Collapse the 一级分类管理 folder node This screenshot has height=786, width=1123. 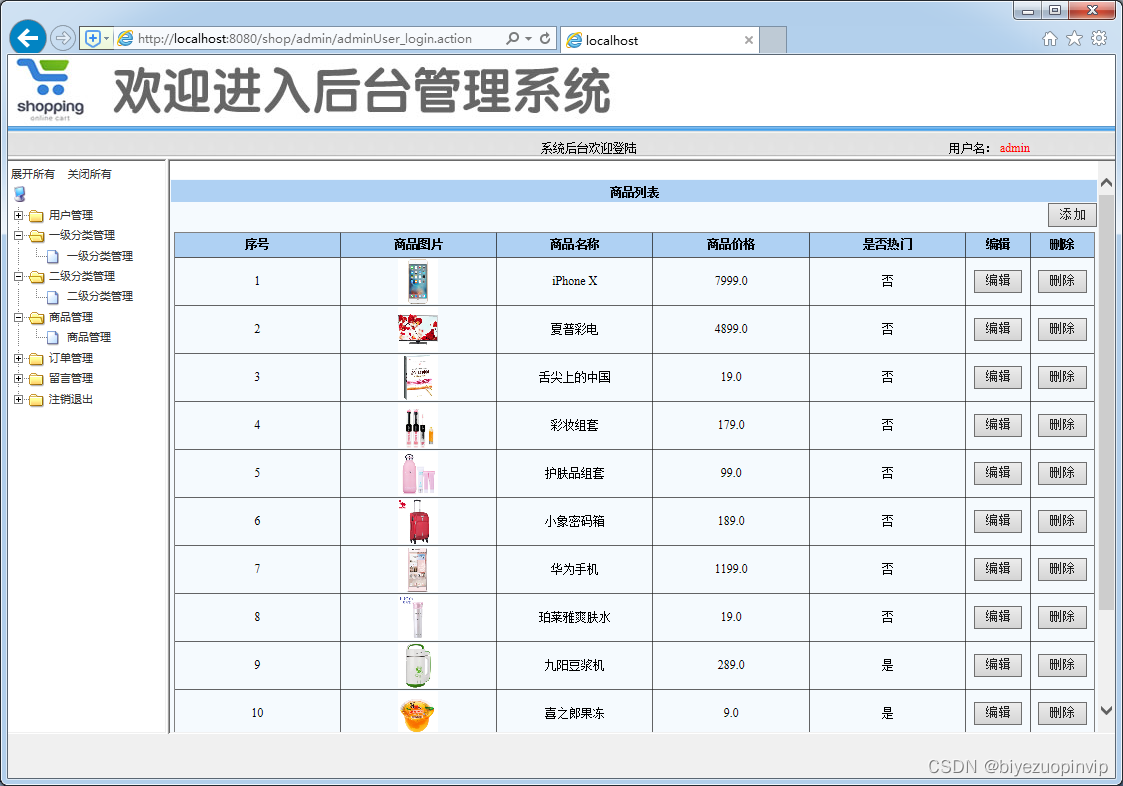[18, 235]
